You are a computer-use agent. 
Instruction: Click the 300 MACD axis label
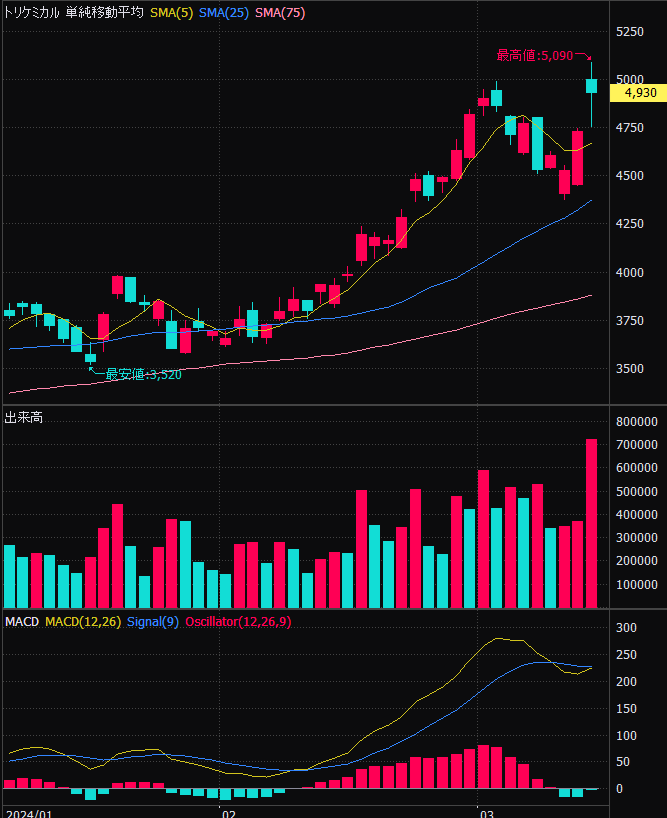point(626,628)
